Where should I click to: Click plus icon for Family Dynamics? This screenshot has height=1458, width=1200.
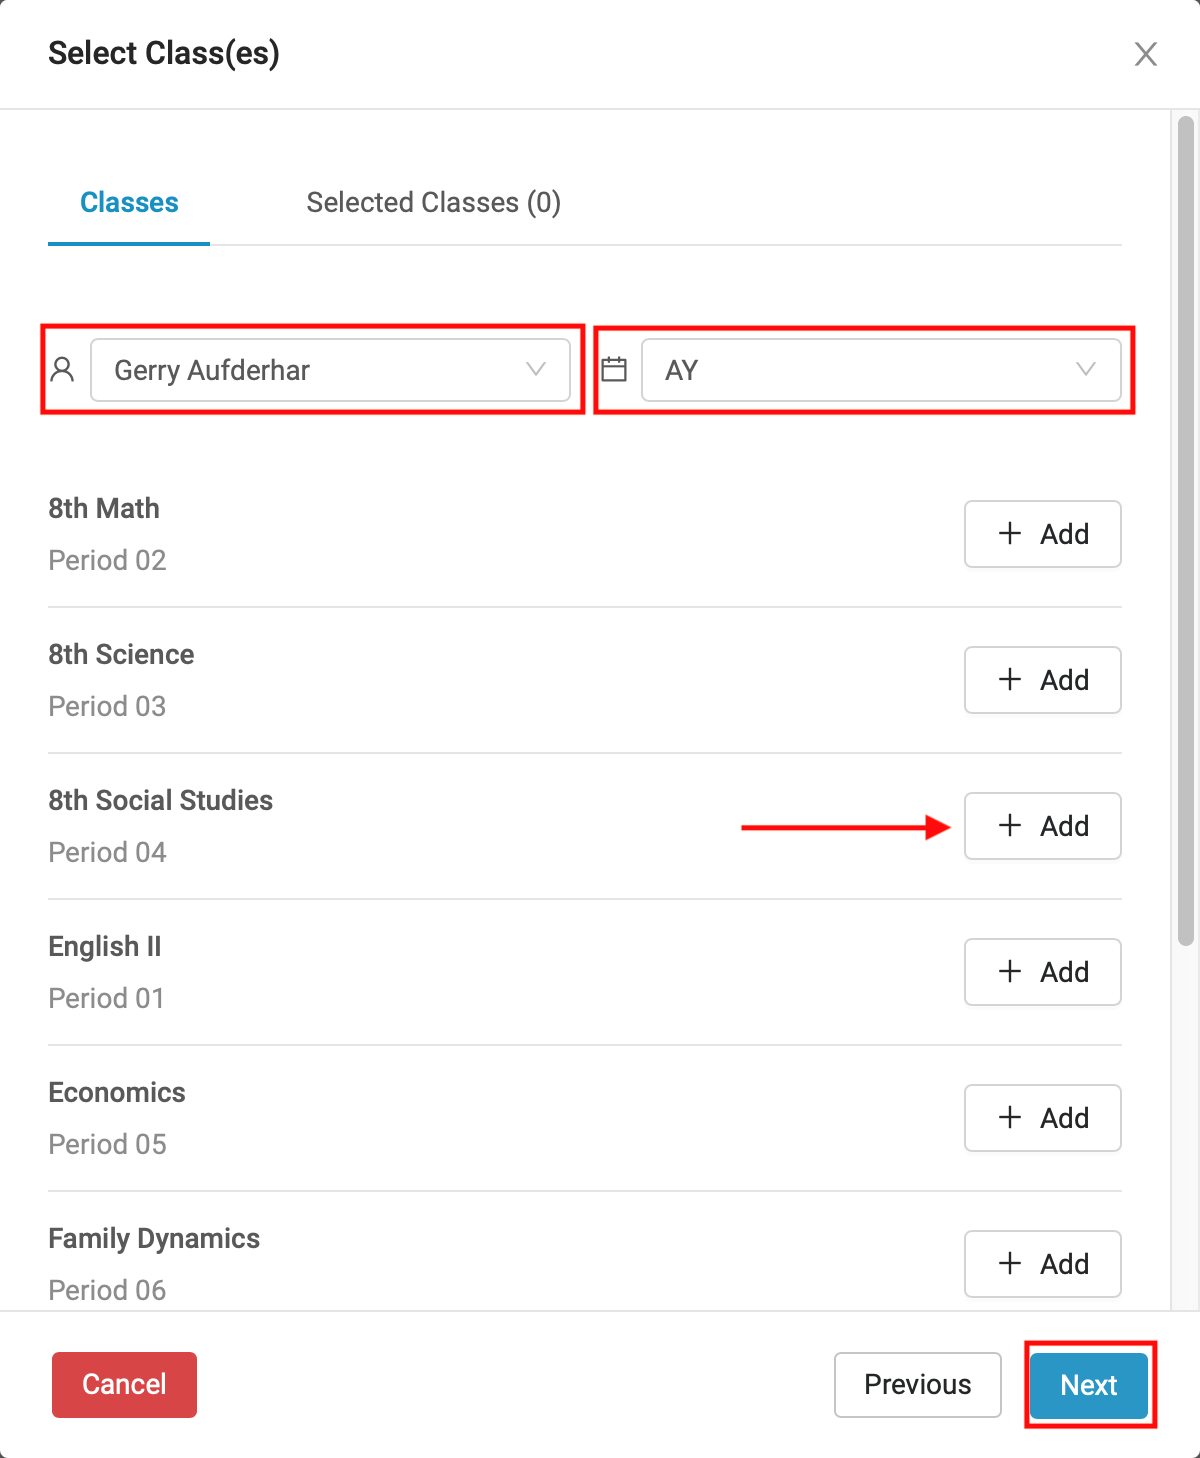pos(1010,1263)
